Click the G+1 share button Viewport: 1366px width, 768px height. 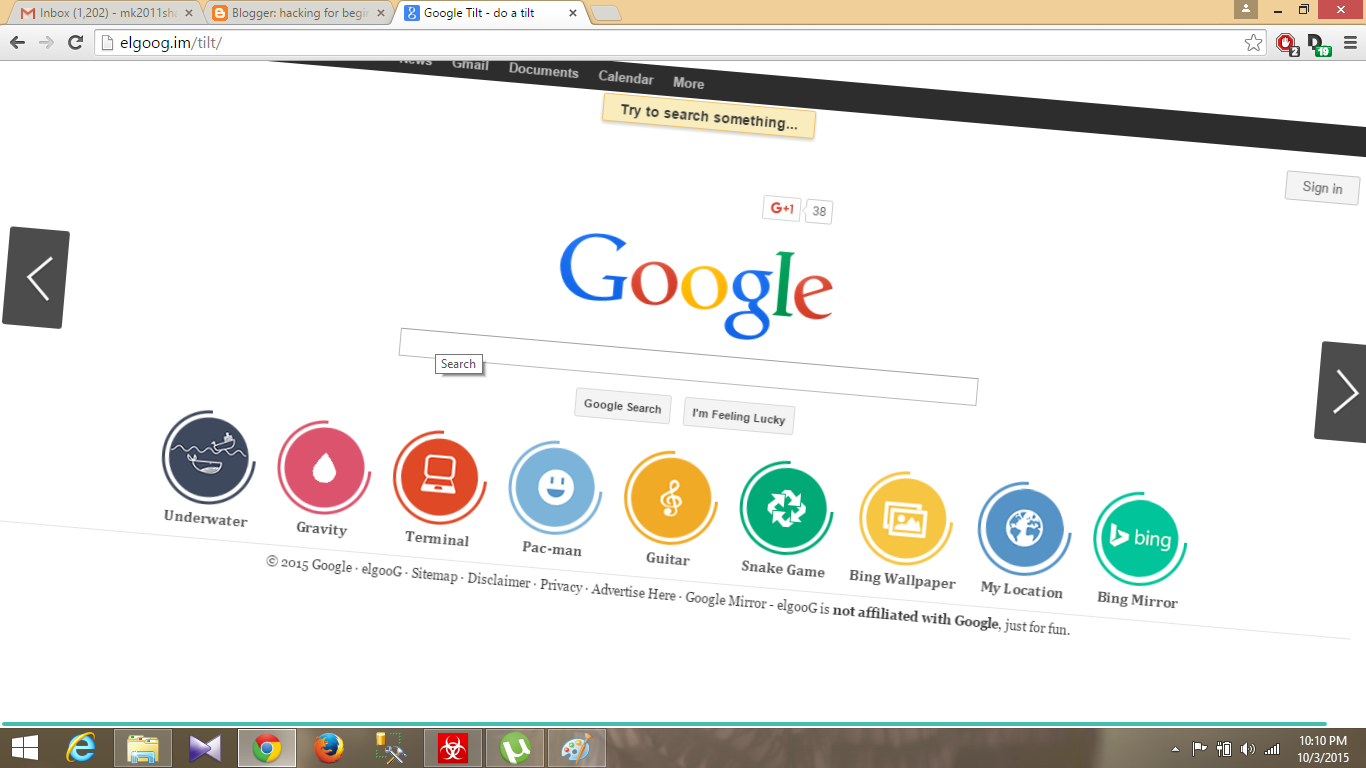[x=782, y=208]
